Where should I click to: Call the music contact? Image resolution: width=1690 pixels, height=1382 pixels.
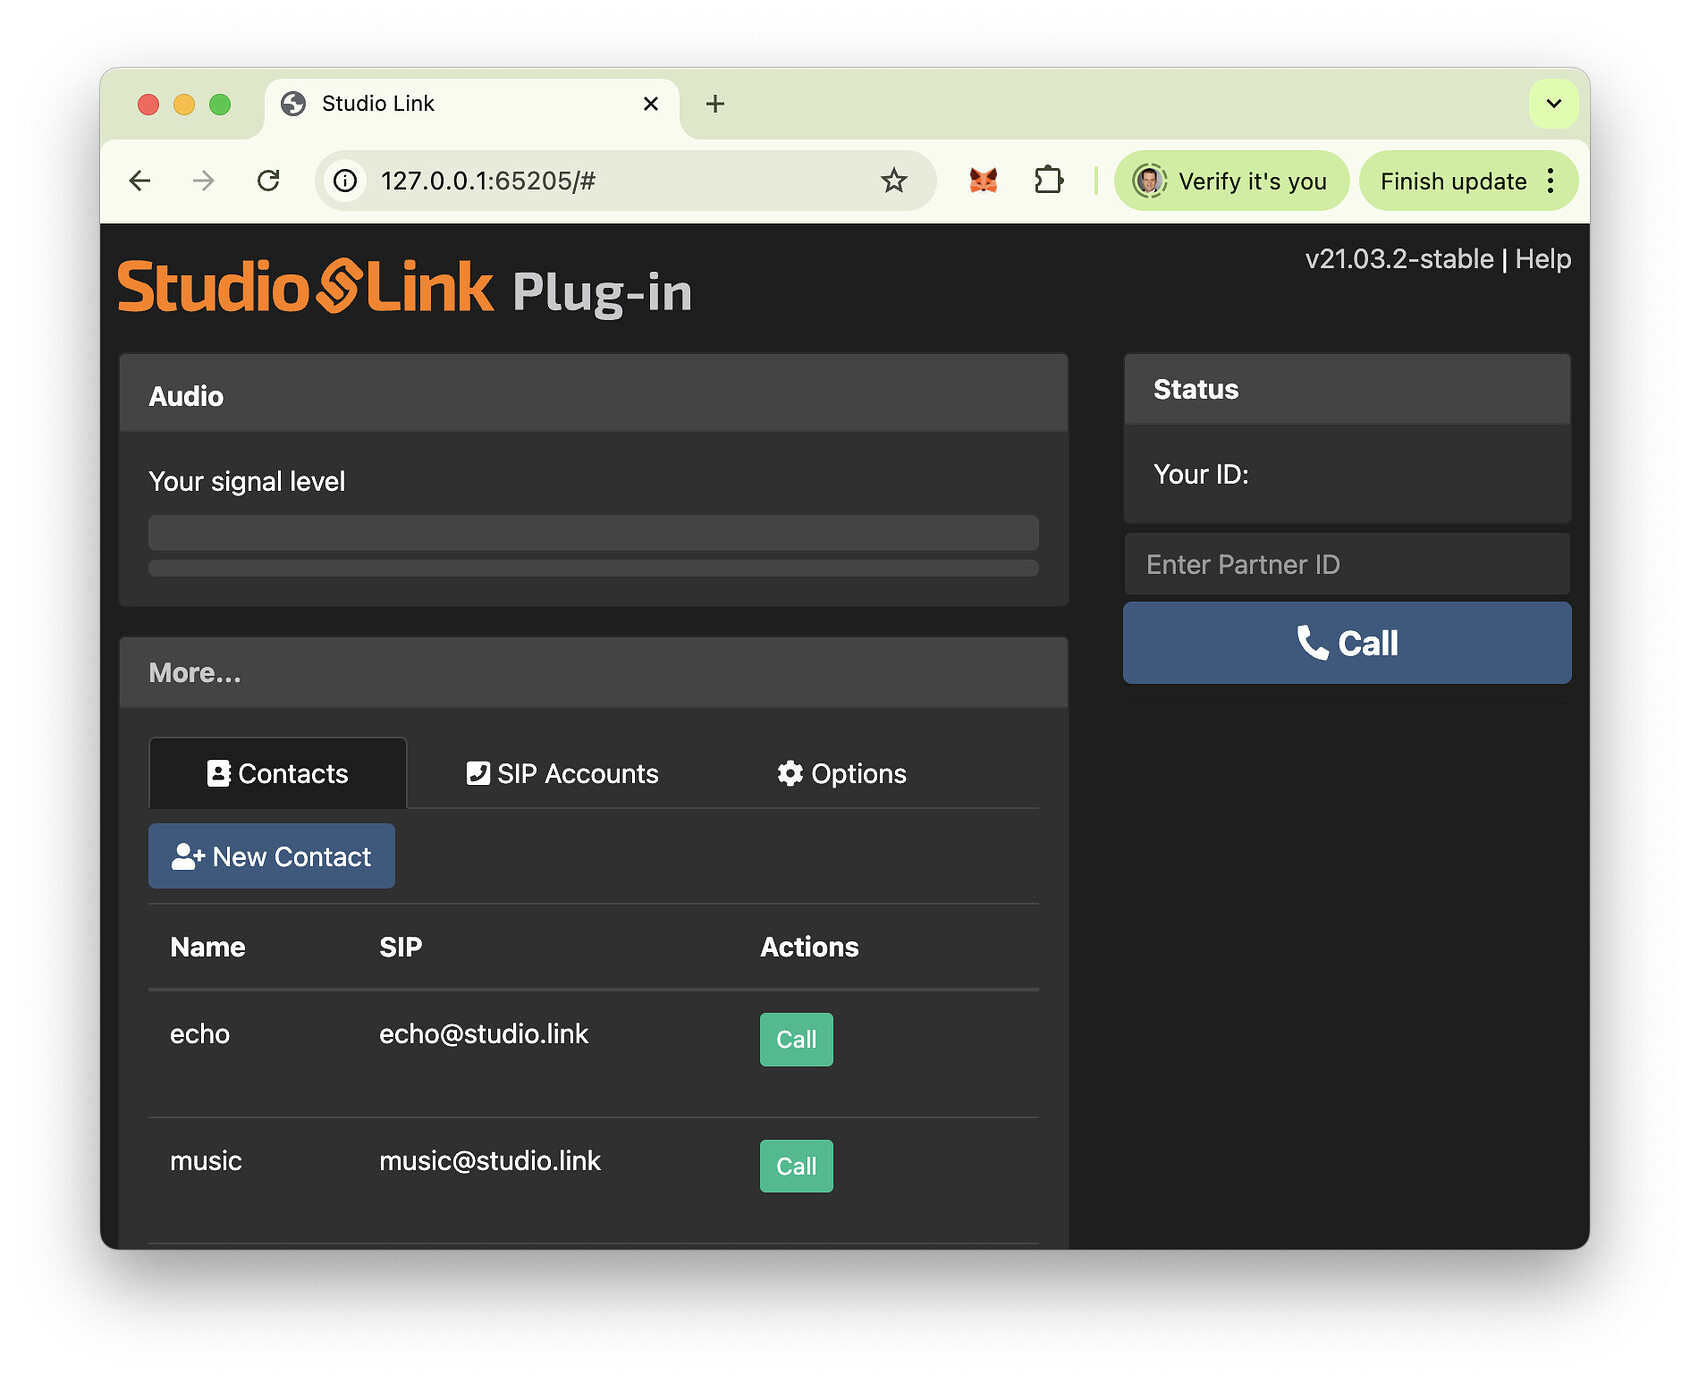(x=796, y=1166)
